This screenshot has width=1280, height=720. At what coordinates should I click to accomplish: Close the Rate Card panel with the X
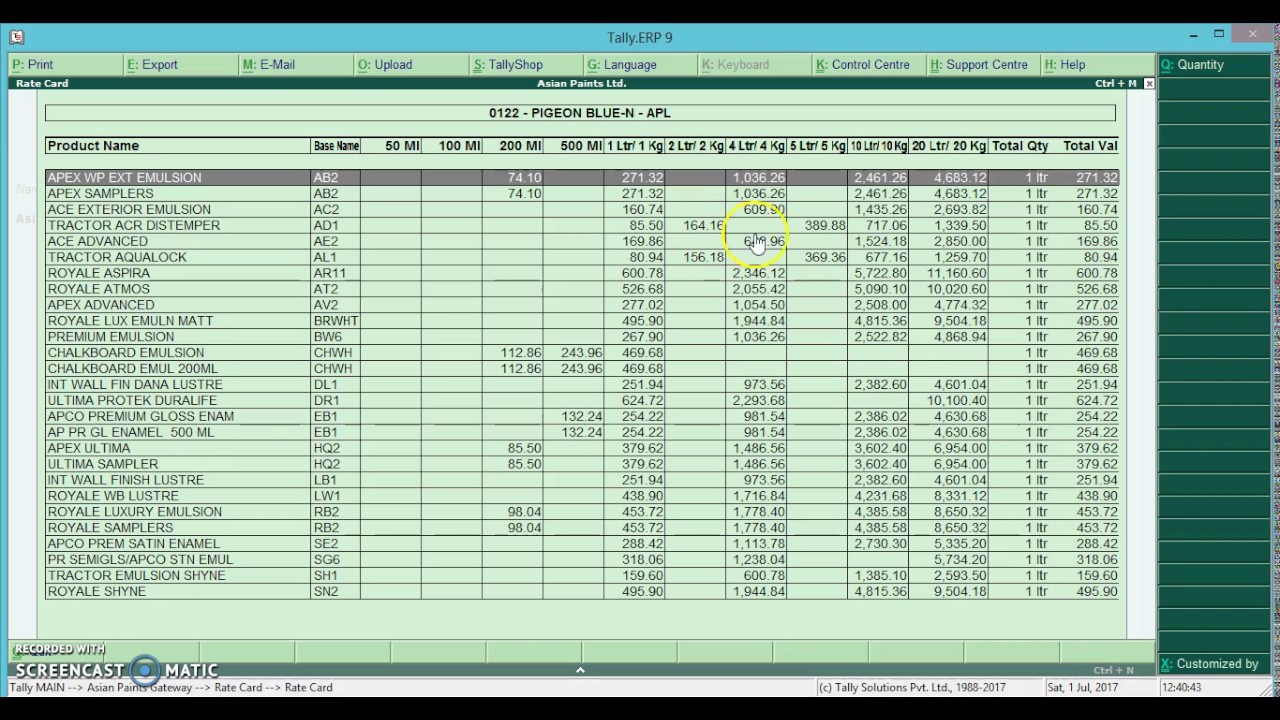1149,84
